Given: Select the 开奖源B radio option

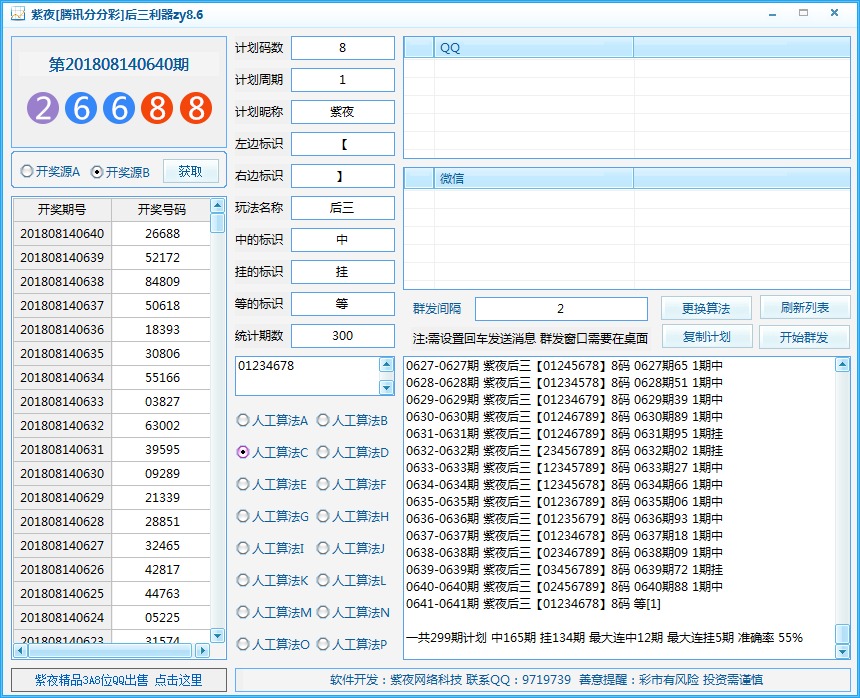Looking at the screenshot, I should point(97,172).
